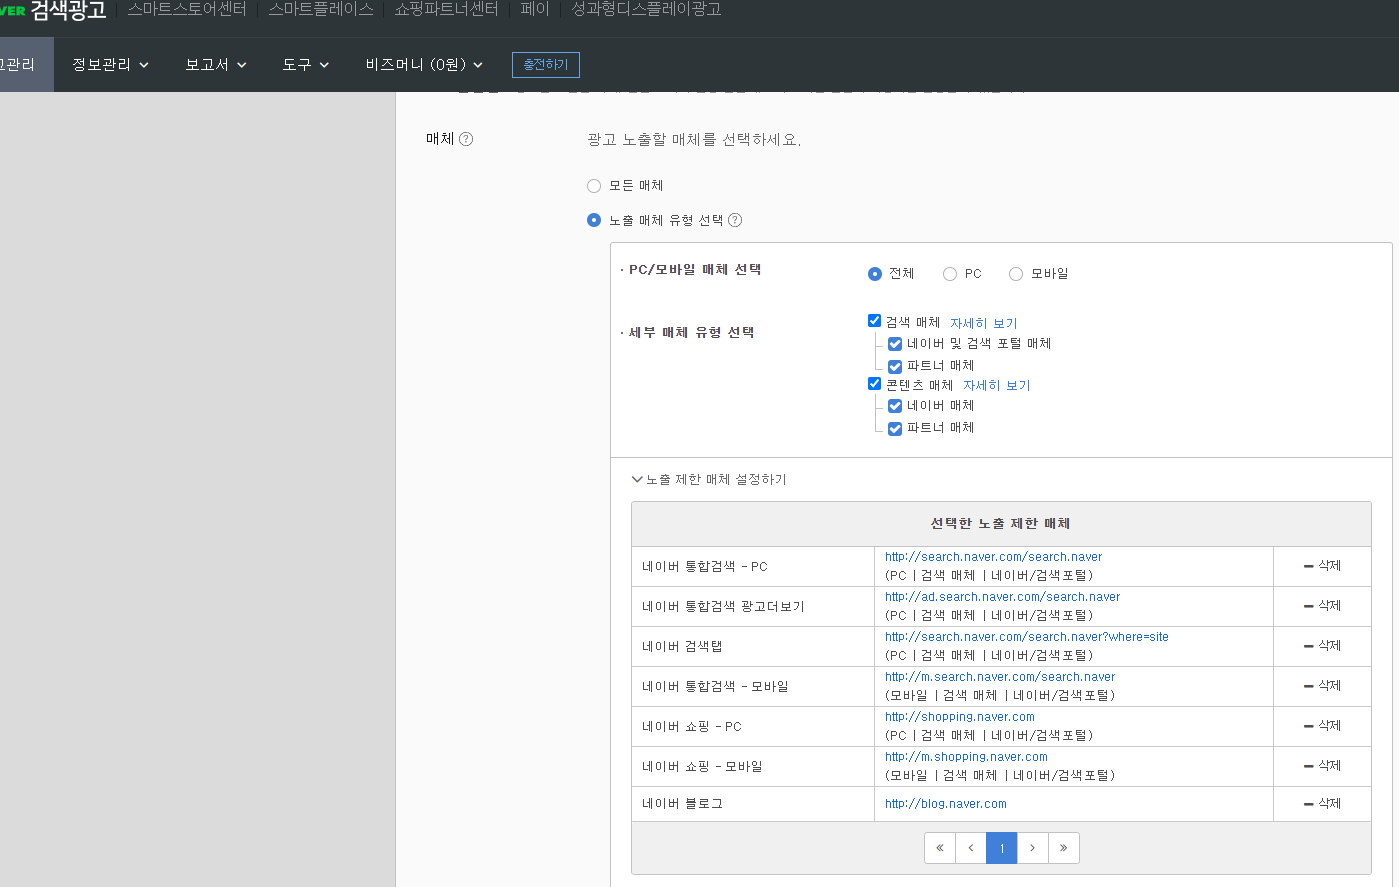The height and width of the screenshot is (887, 1399).
Task: Go to next page with › button
Action: pyautogui.click(x=1033, y=848)
